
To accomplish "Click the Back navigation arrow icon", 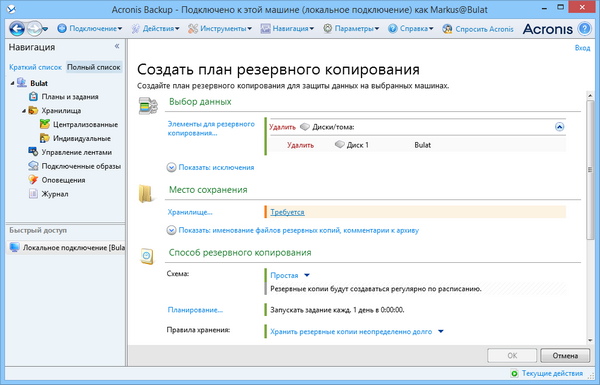I will click(x=17, y=29).
